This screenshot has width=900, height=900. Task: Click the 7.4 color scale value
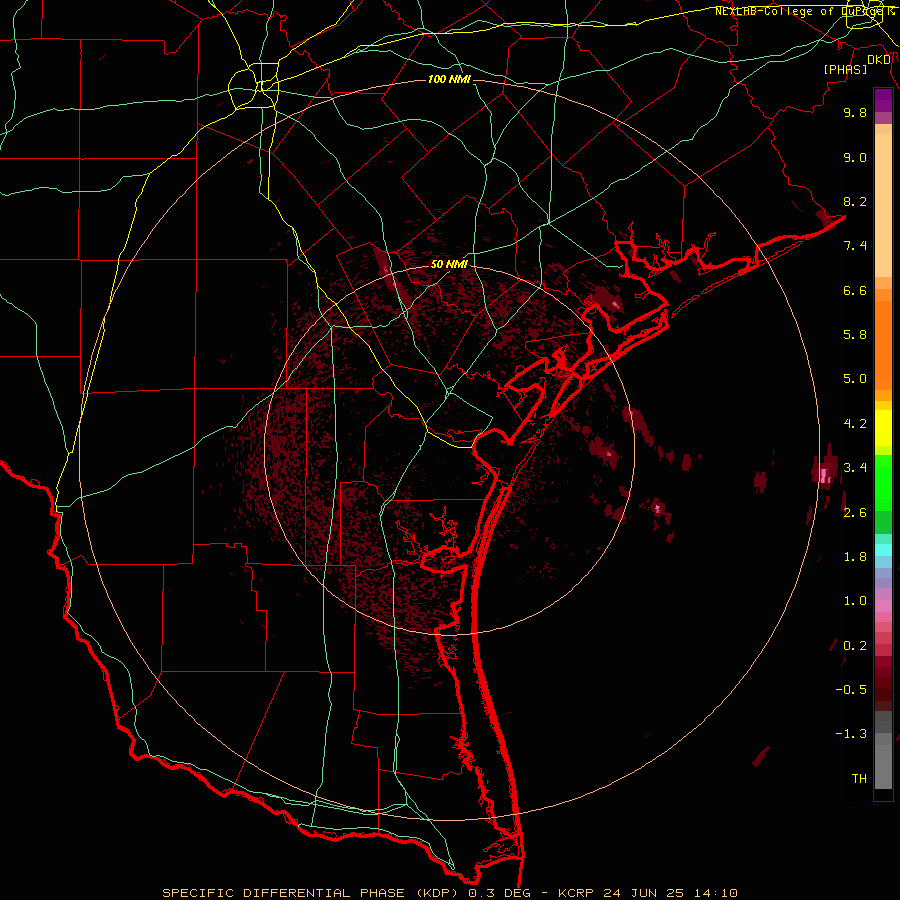point(855,246)
